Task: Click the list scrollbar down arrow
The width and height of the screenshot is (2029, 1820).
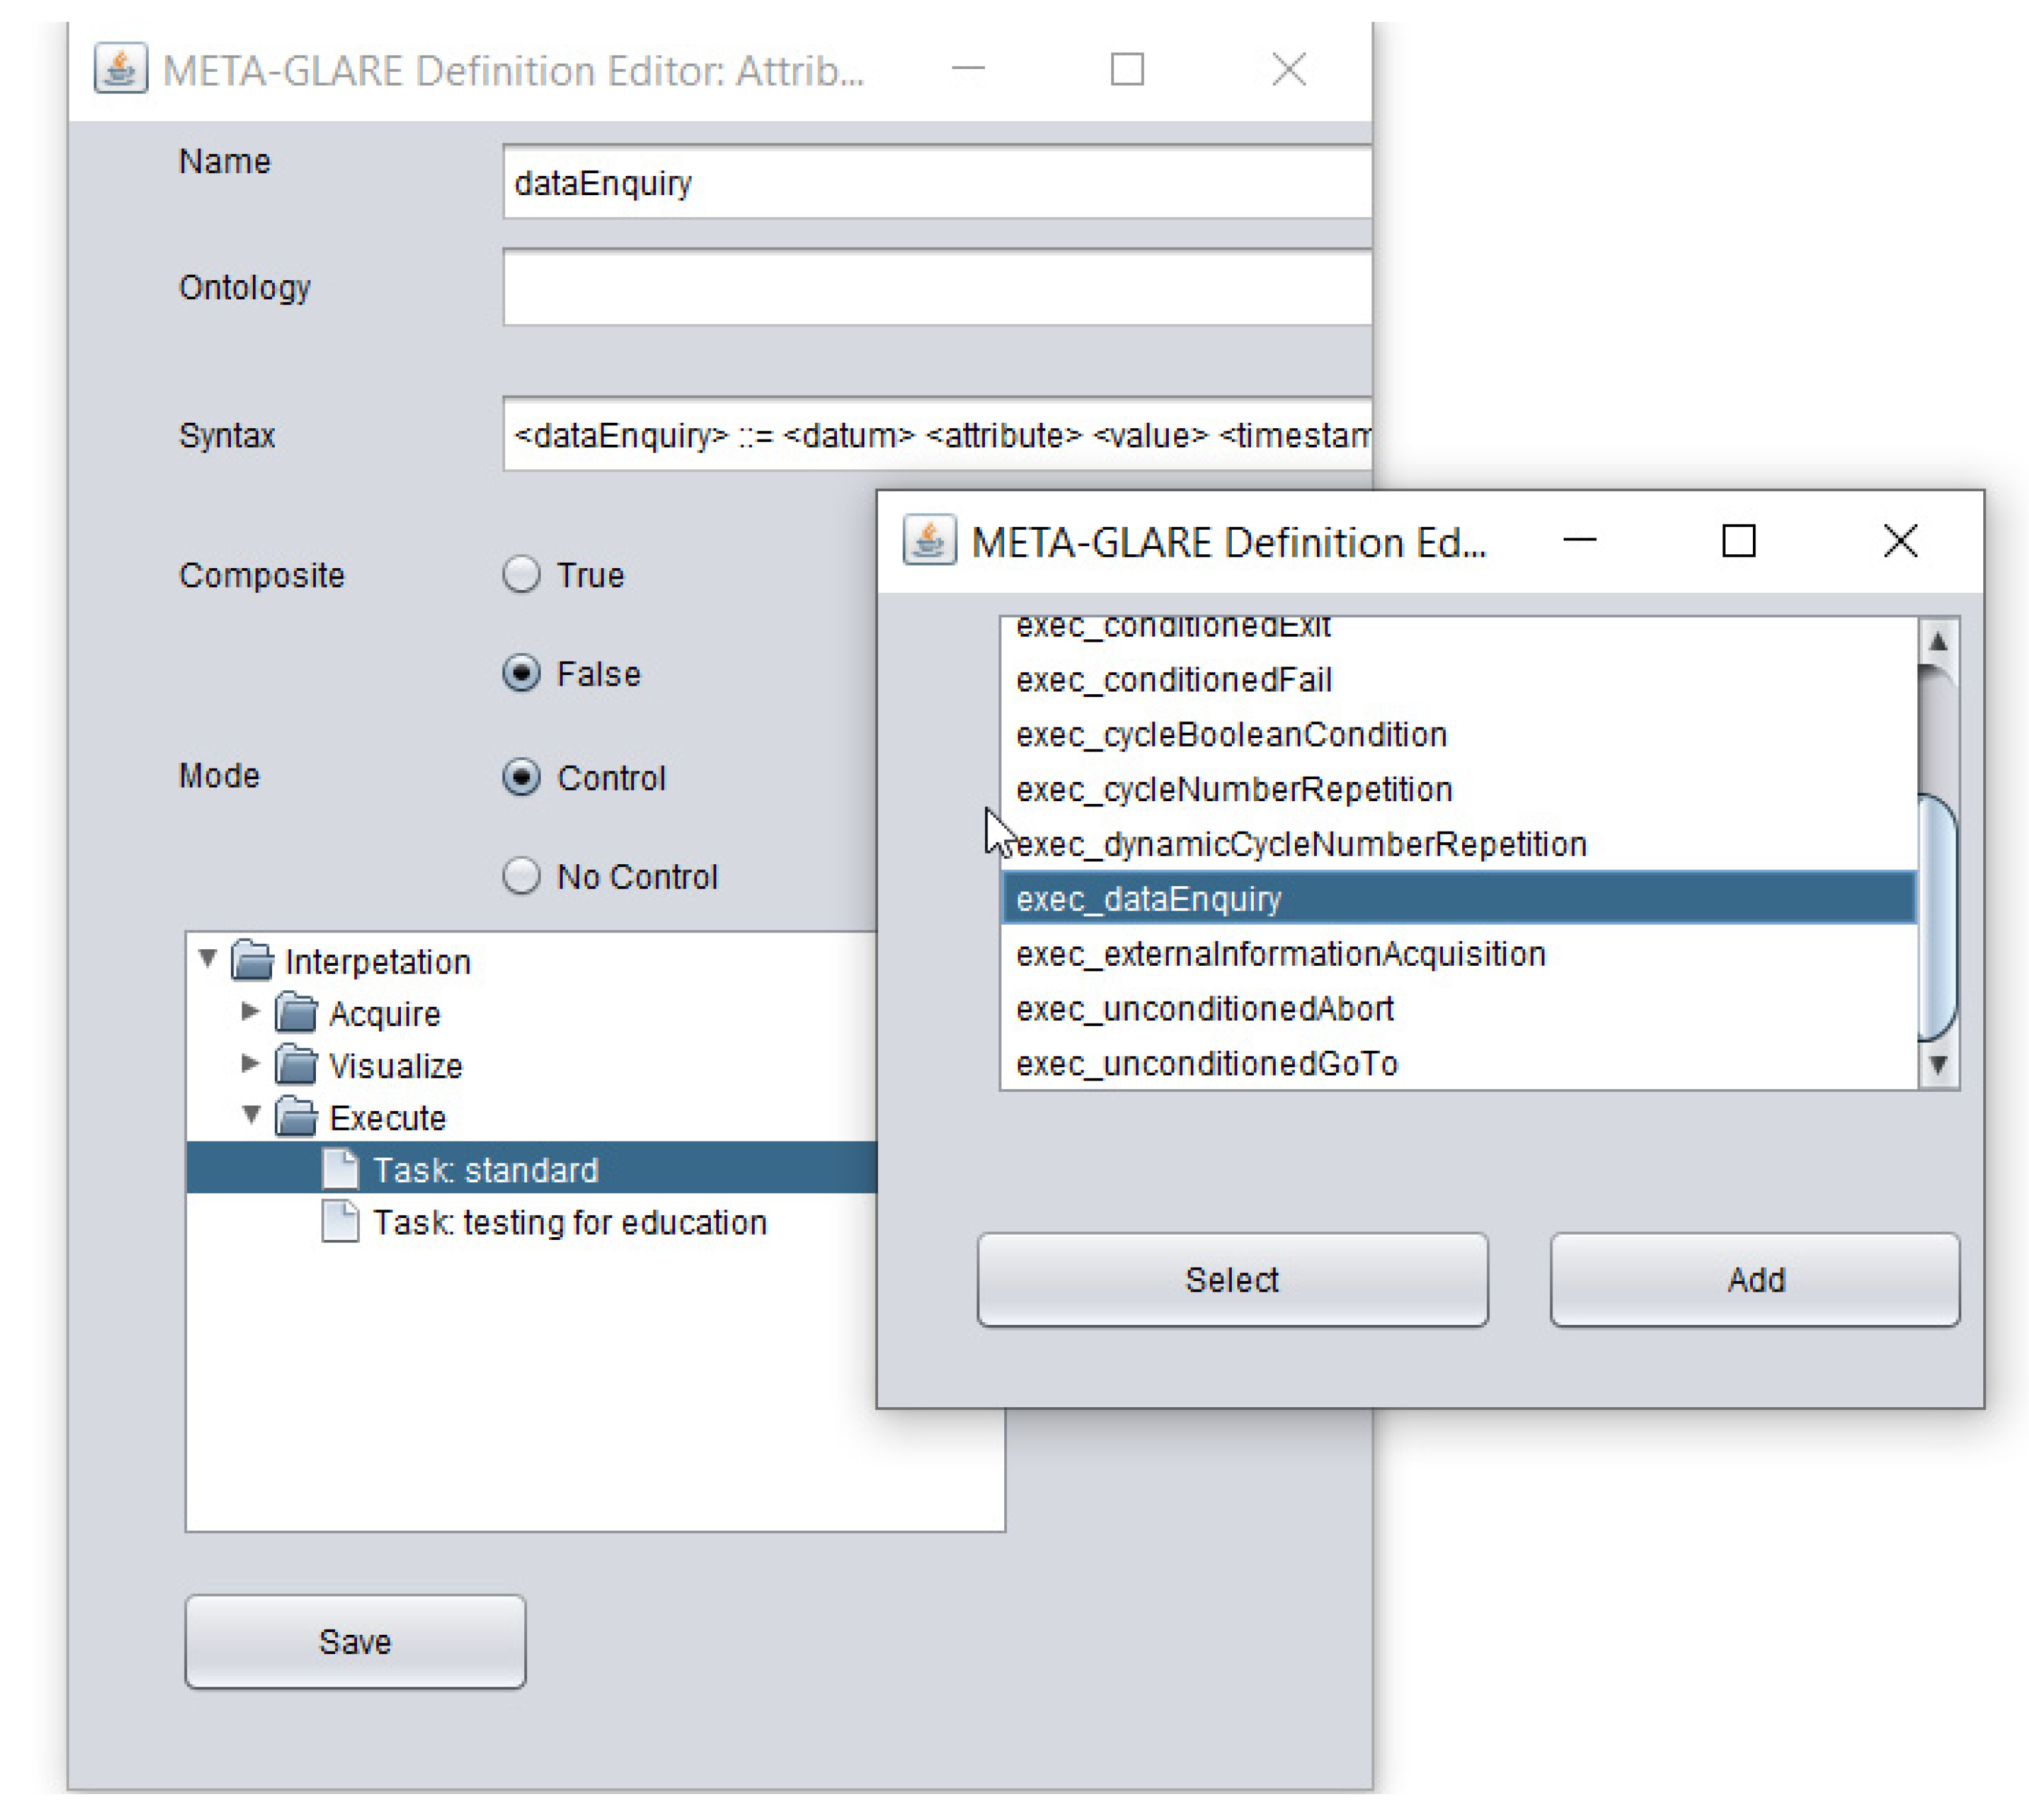Action: tap(1937, 1066)
